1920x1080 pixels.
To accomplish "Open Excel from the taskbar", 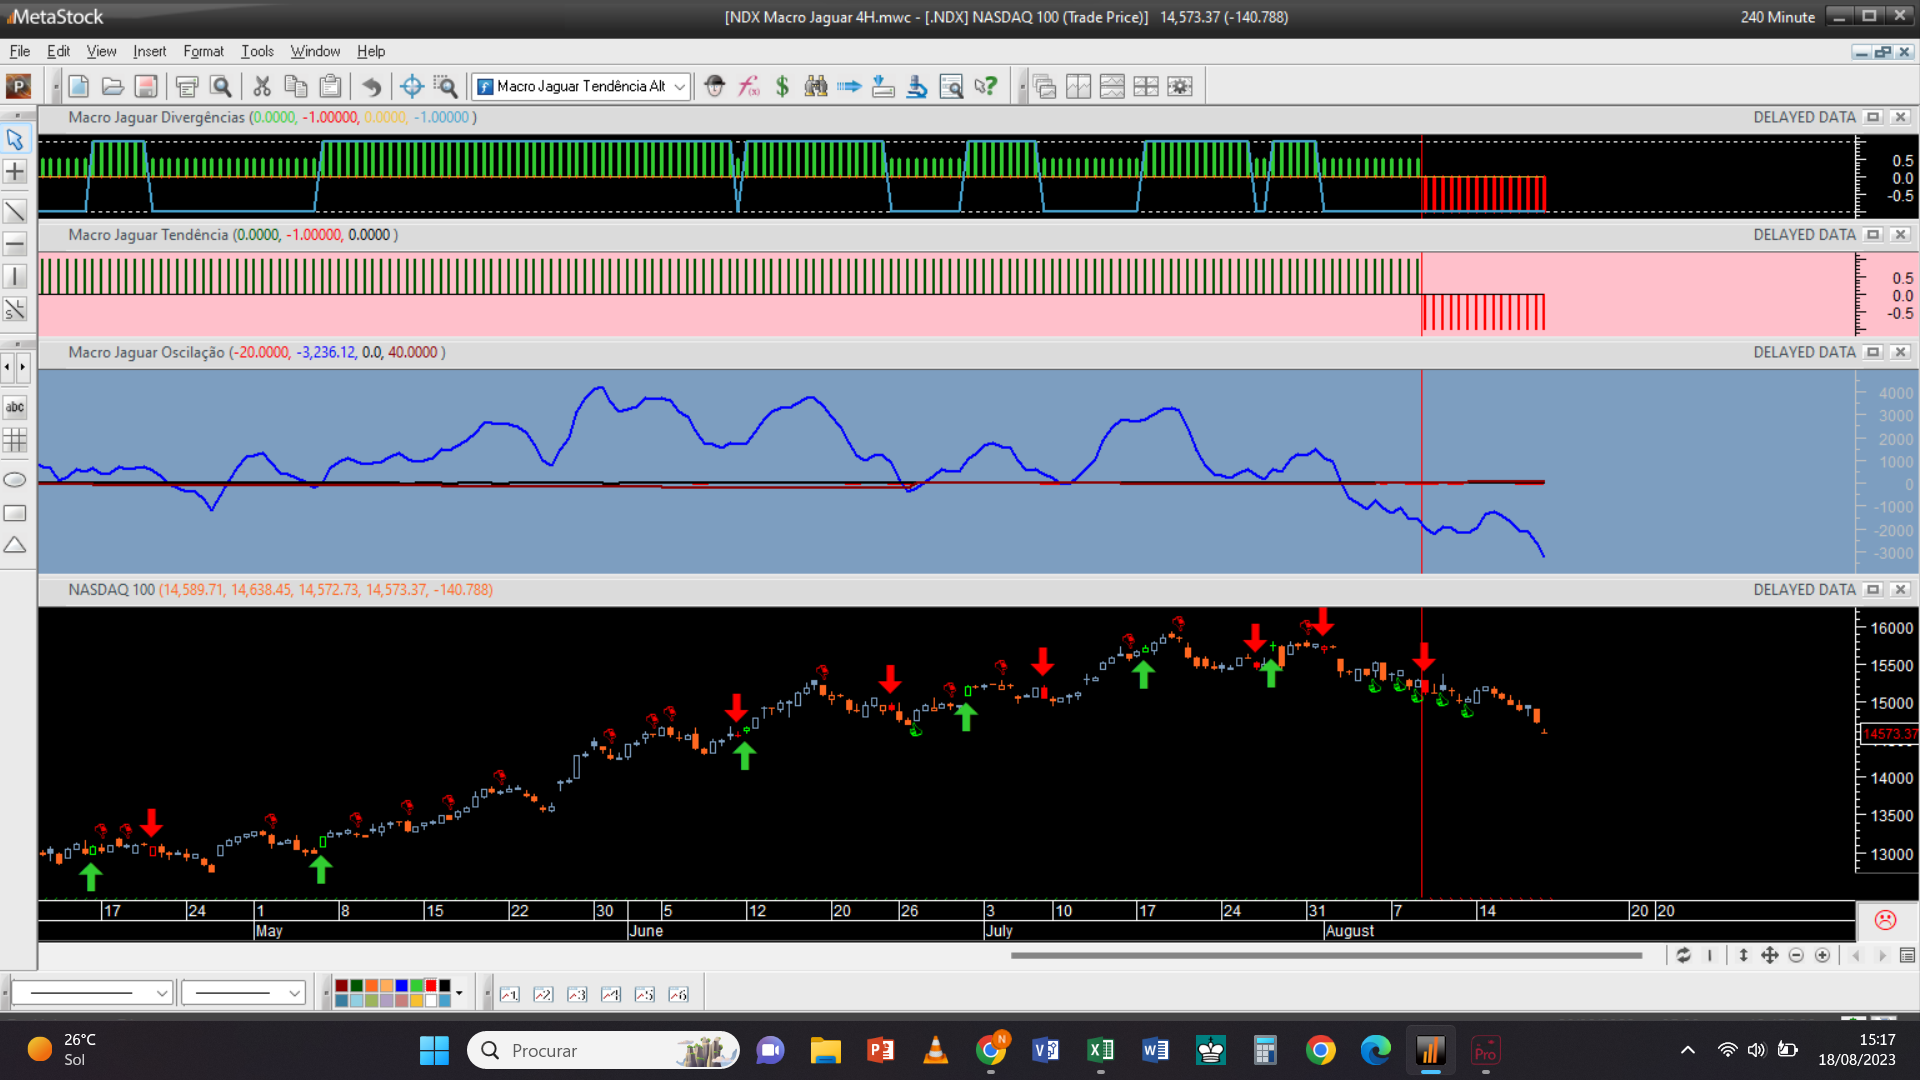I will pos(1100,1050).
